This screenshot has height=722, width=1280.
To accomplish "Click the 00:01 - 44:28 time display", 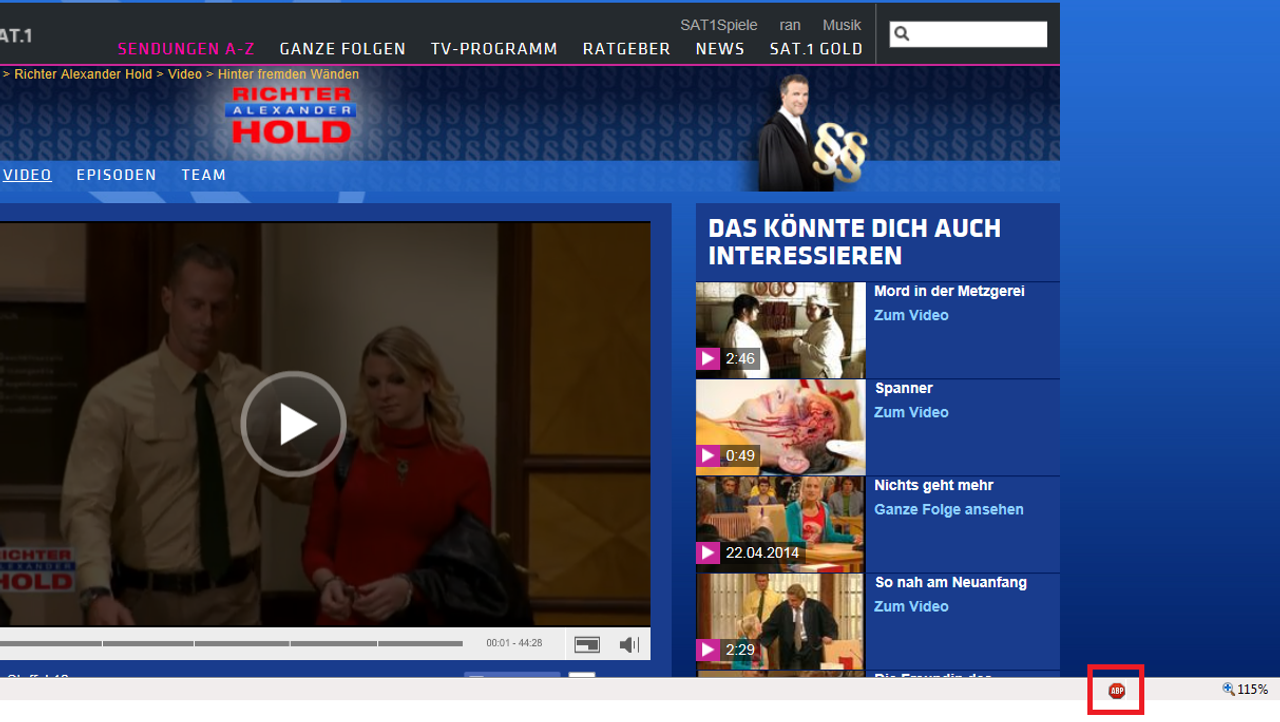I will point(514,643).
